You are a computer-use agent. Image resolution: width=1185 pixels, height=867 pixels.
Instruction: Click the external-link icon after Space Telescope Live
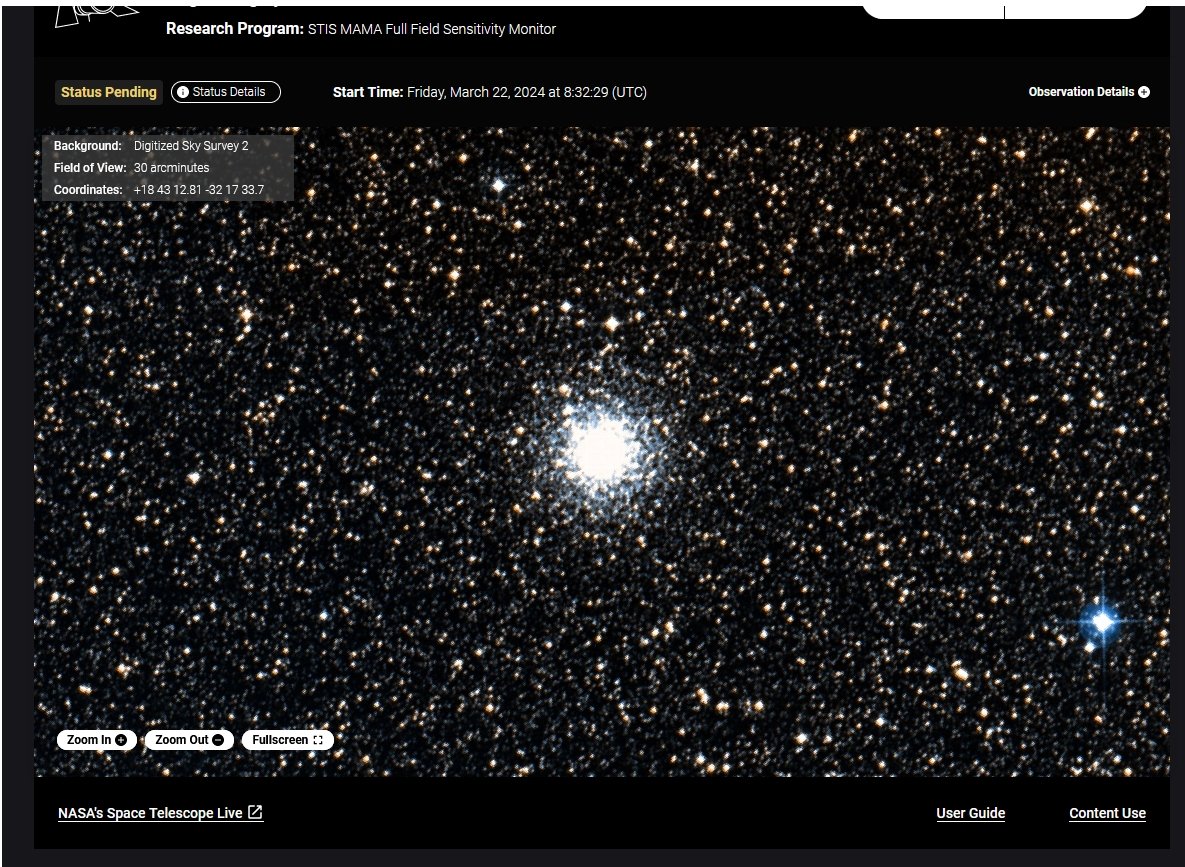255,813
